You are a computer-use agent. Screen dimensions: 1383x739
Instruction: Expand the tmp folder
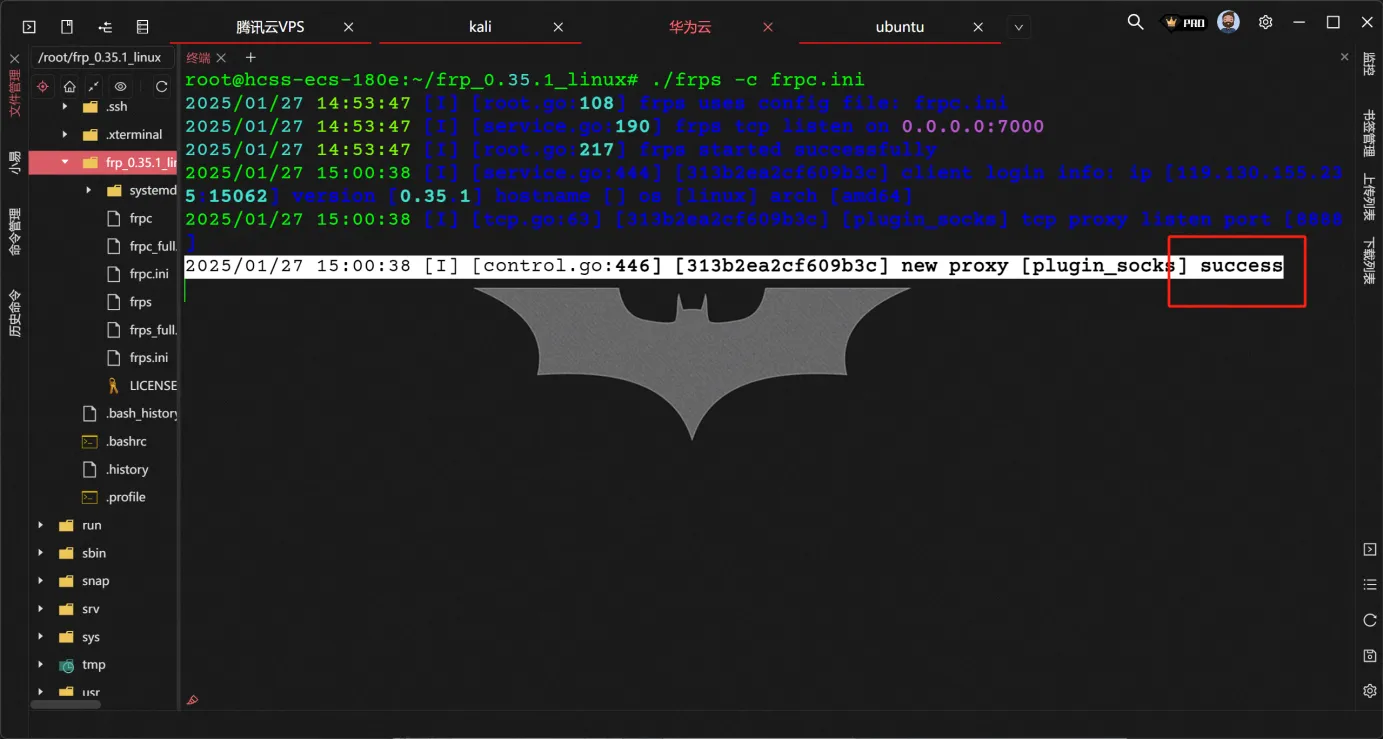(41, 665)
